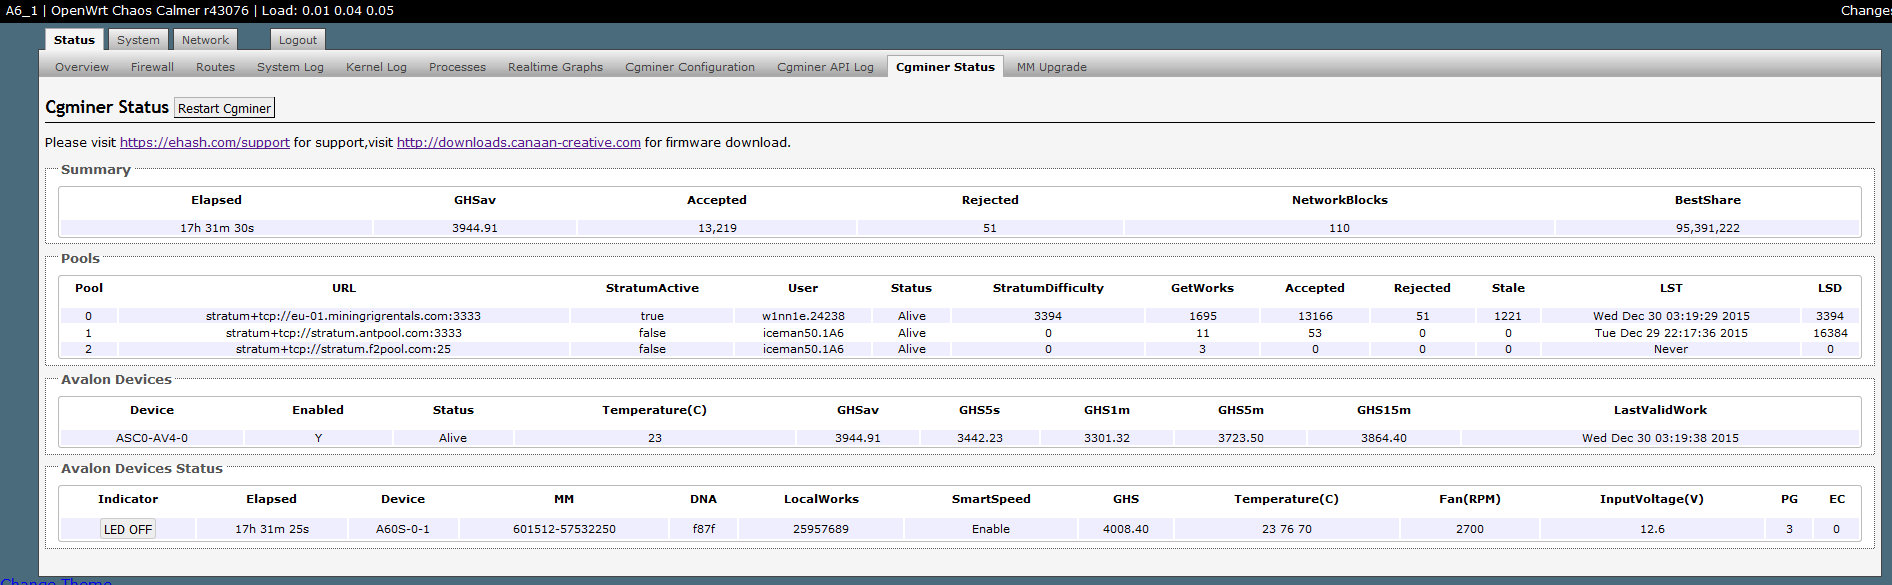This screenshot has height=585, width=1892.
Task: Click the Accepted value 13,219
Action: tap(717, 228)
